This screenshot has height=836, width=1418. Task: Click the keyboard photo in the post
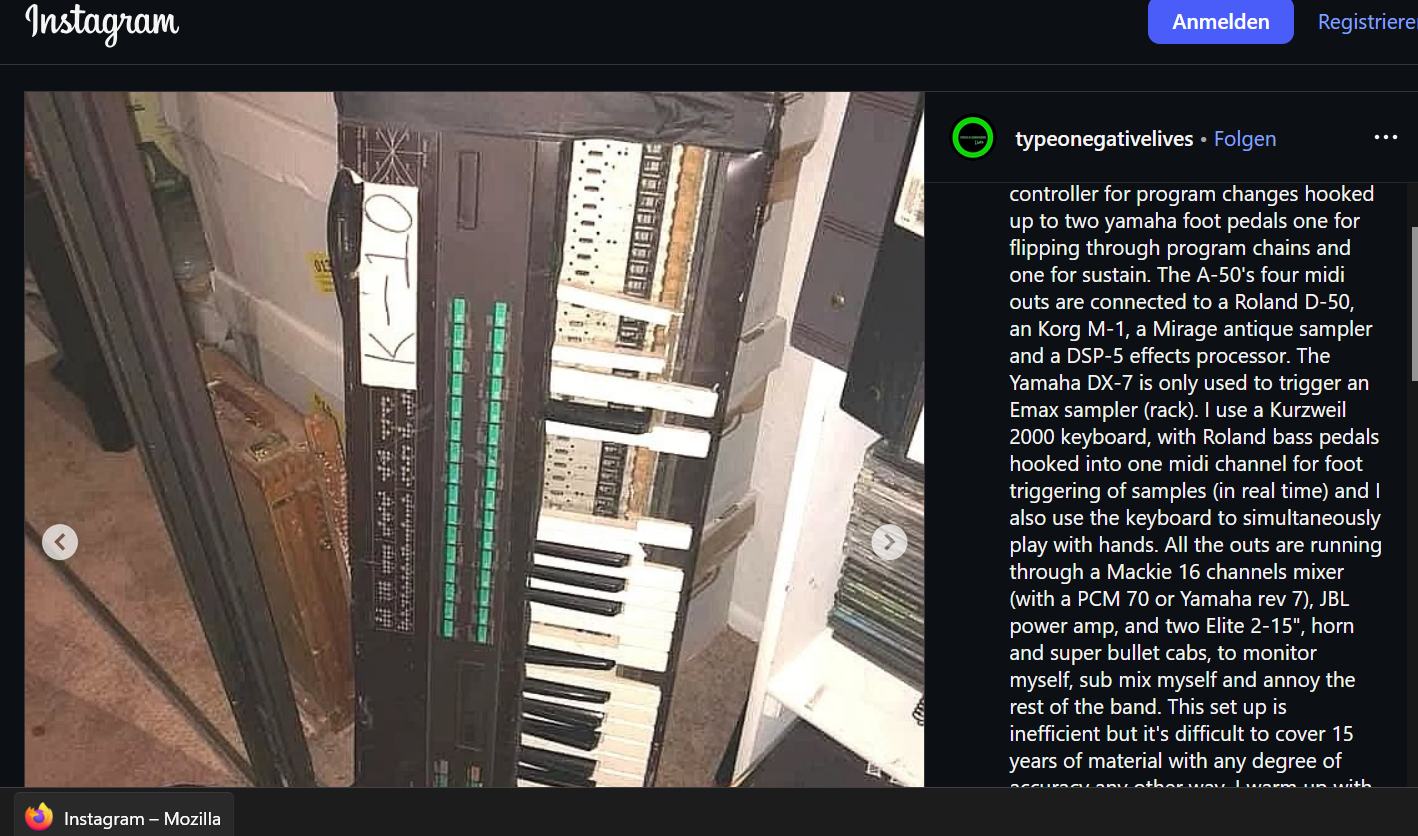click(x=474, y=439)
